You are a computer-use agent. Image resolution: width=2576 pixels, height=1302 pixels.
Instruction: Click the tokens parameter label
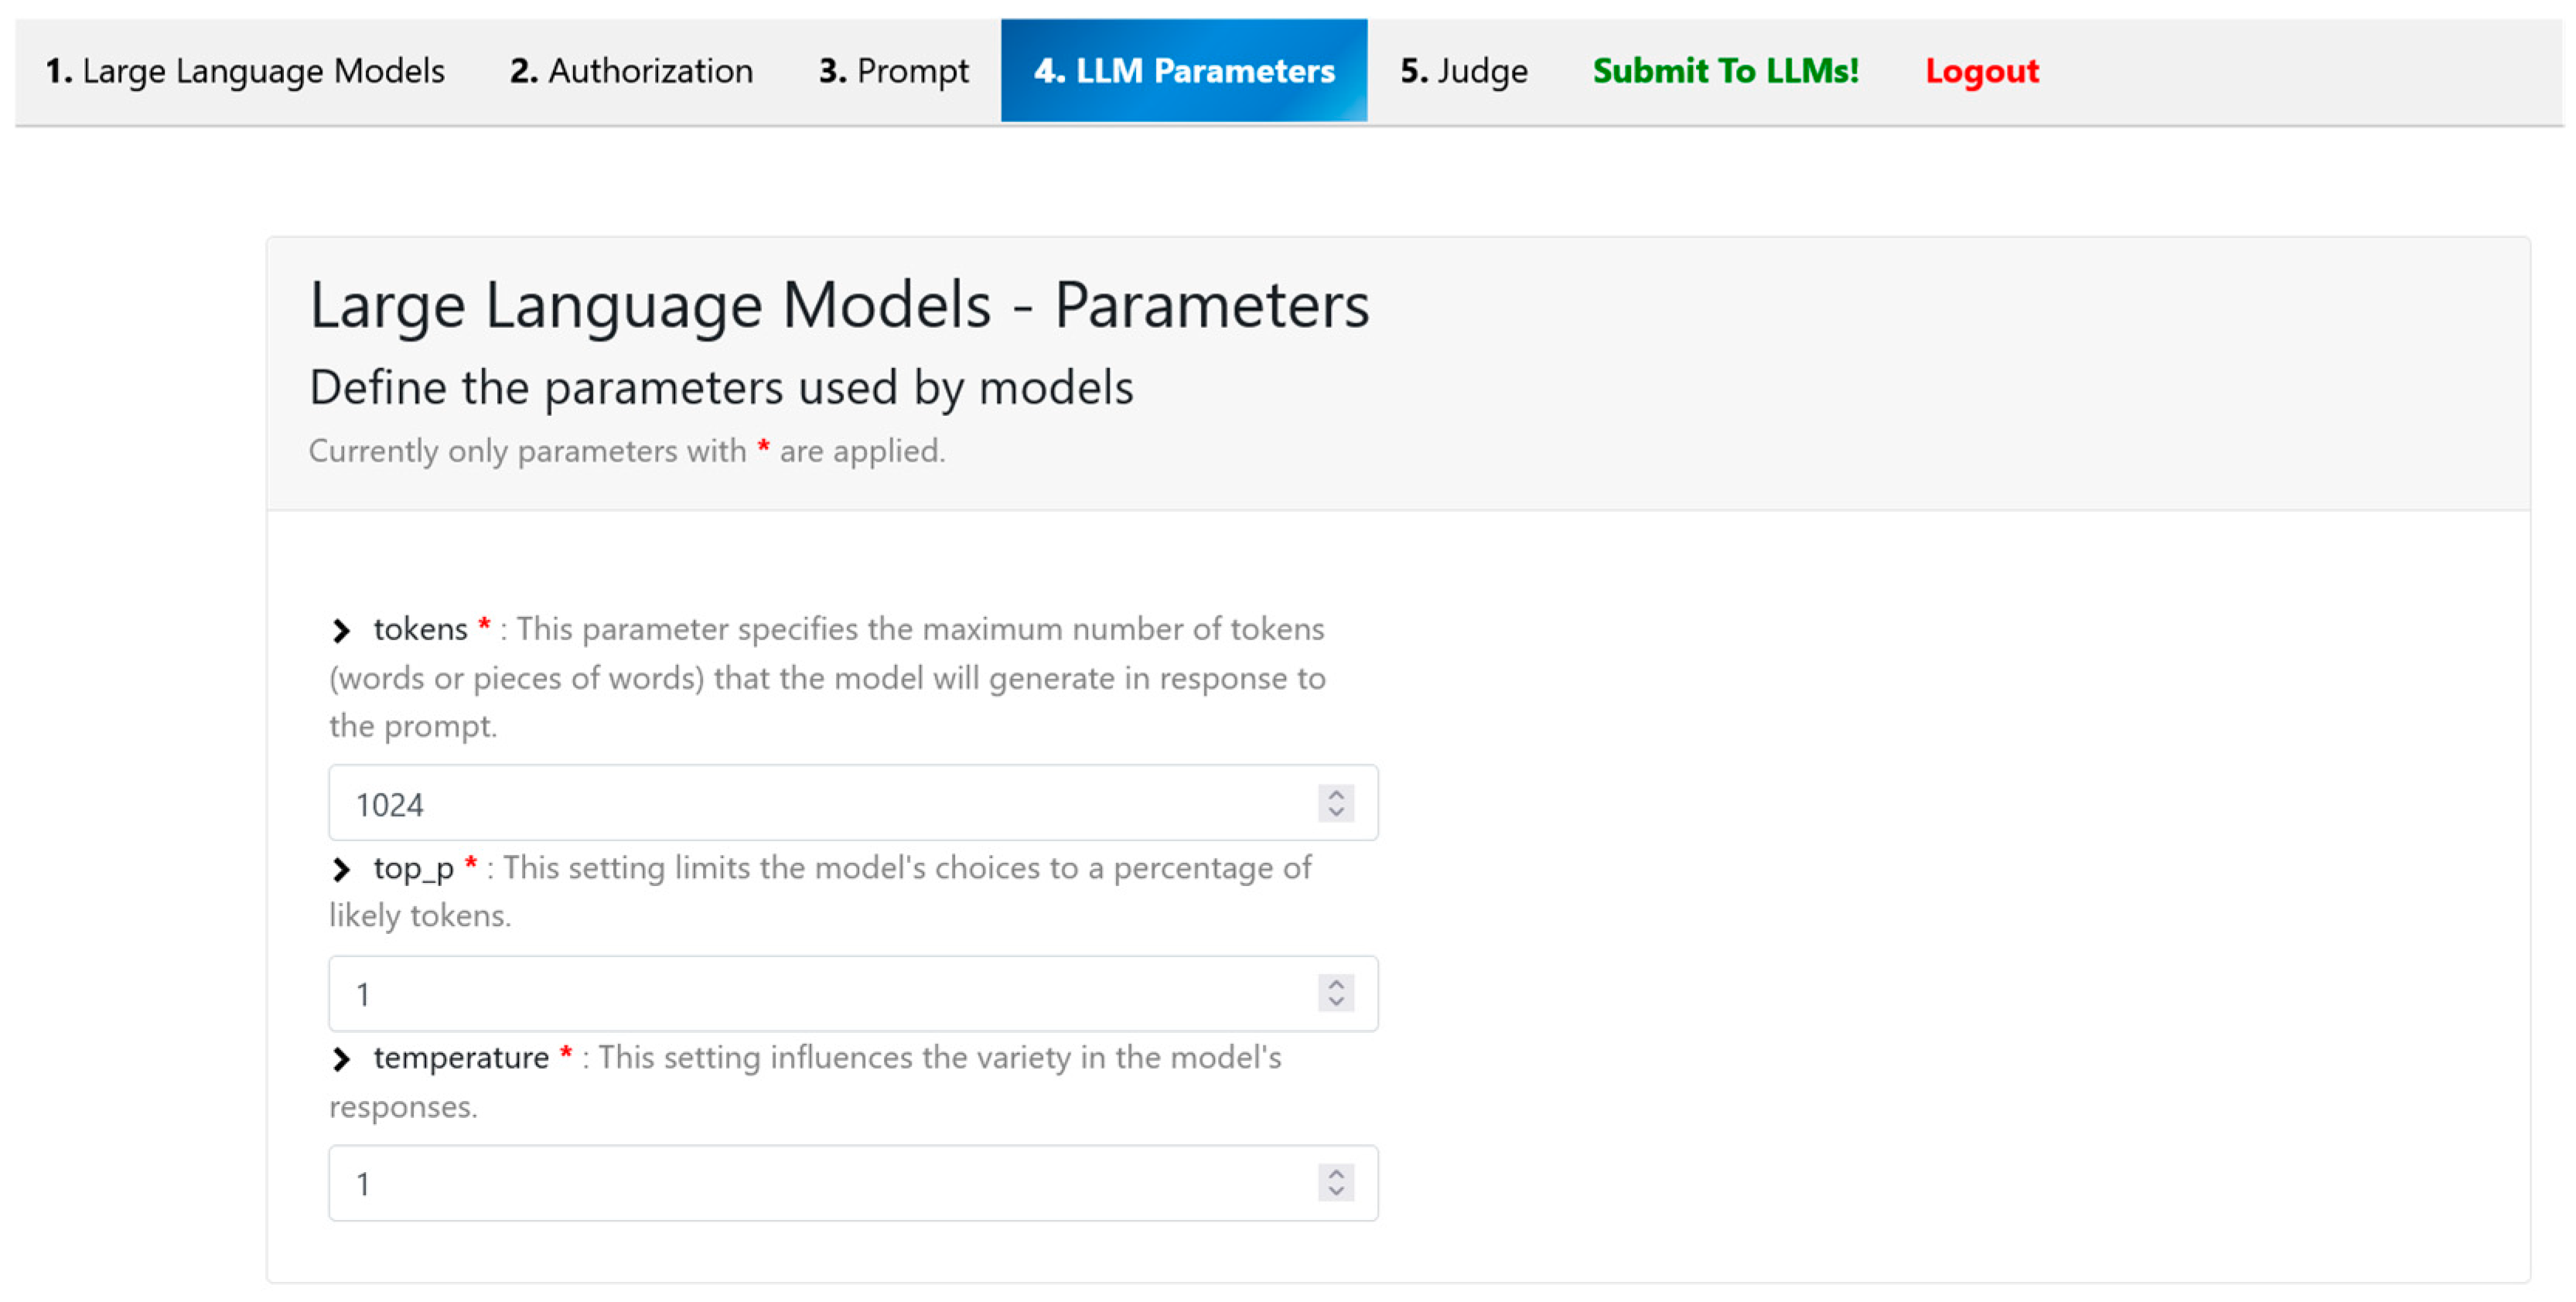click(x=420, y=630)
